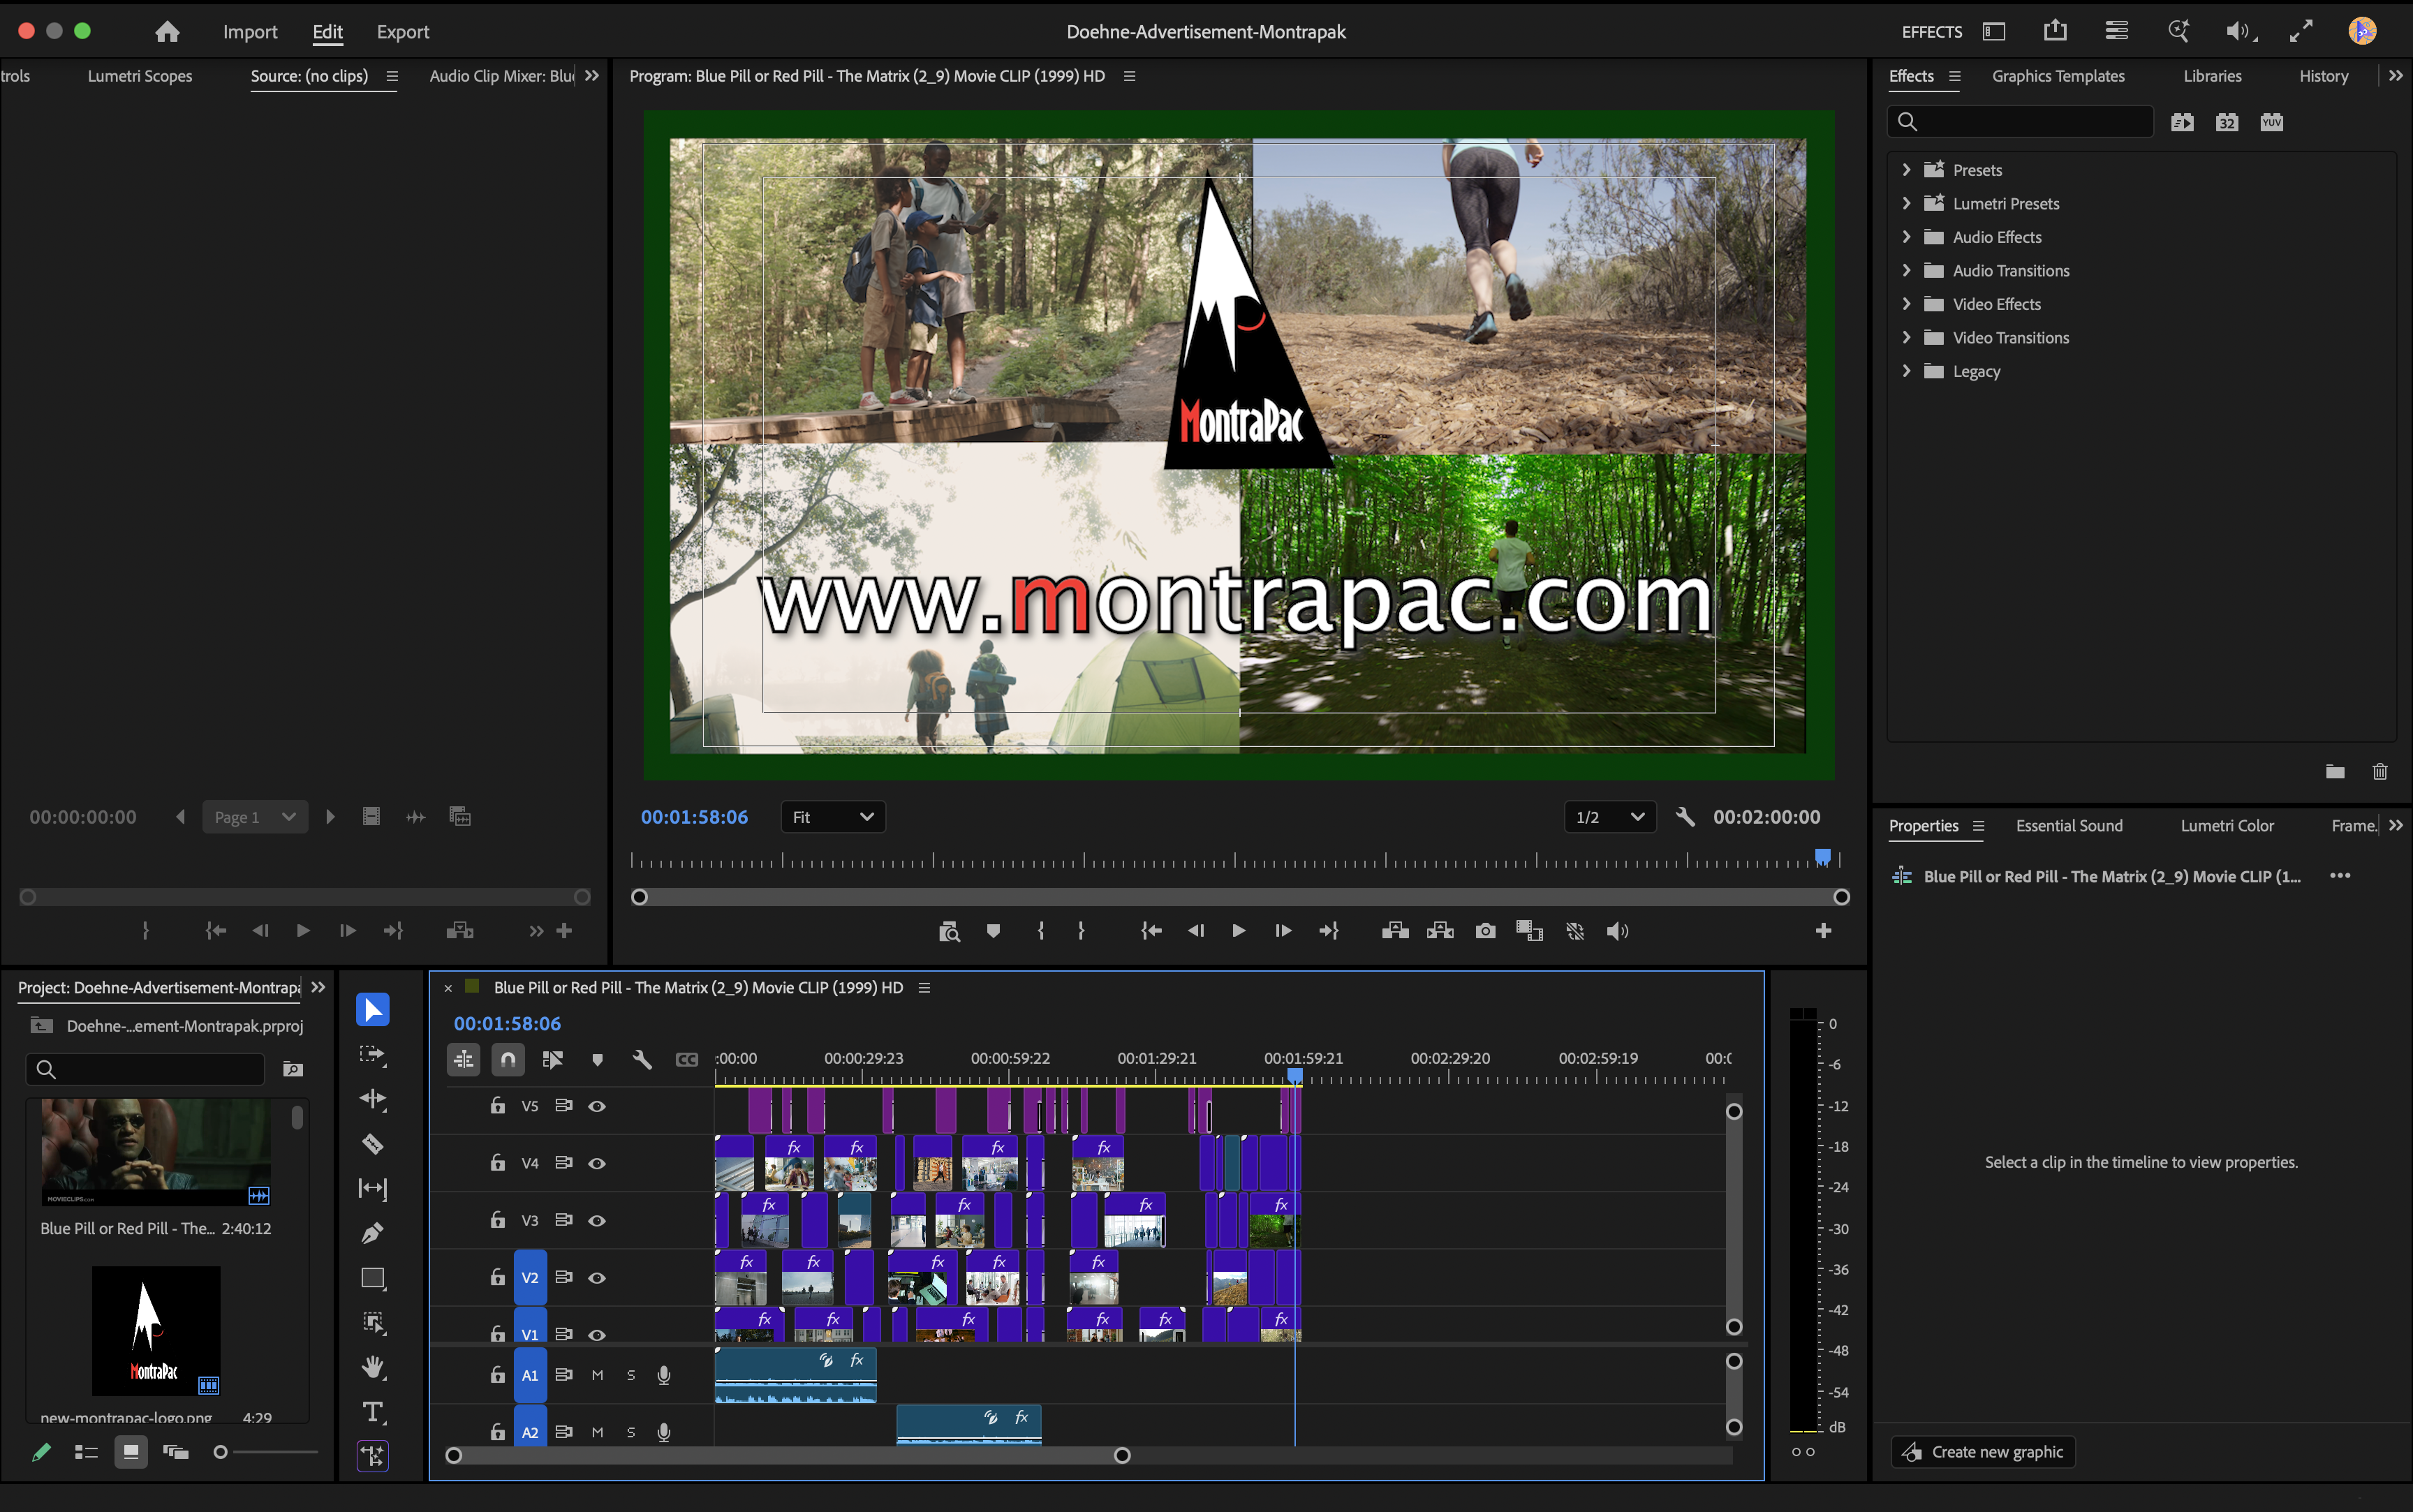Expand Video Effects folder

1906,304
